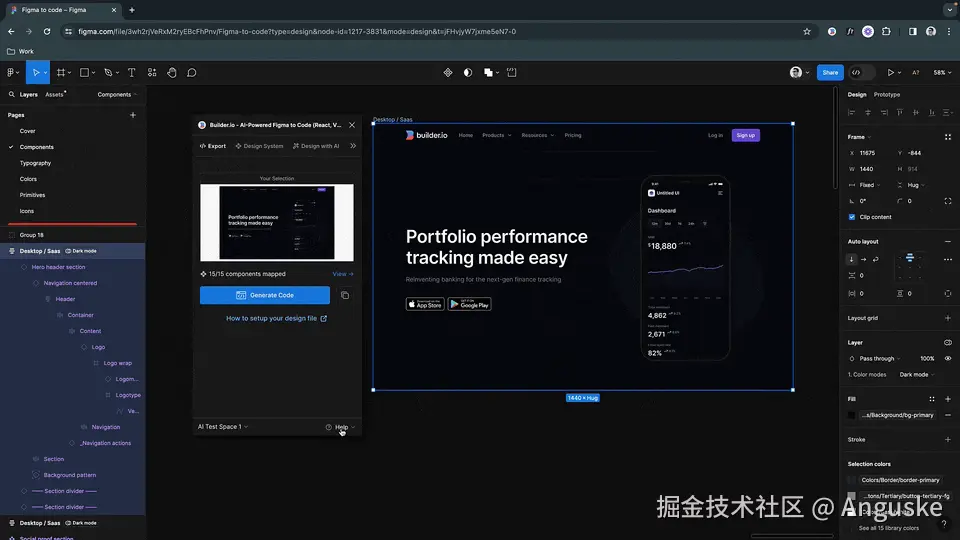Open the Dark mode color modes dropdown
The image size is (960, 540).
pyautogui.click(x=917, y=374)
